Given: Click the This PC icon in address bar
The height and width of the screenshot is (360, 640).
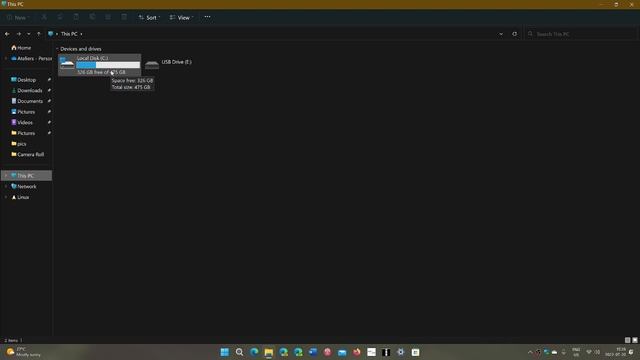Looking at the screenshot, I should click(x=51, y=34).
